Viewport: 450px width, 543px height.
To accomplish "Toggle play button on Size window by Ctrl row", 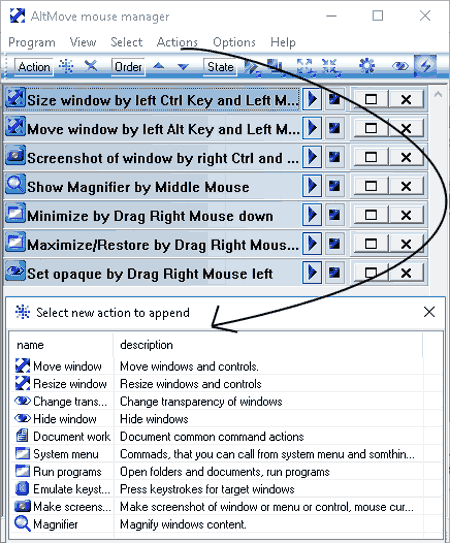I will (312, 99).
